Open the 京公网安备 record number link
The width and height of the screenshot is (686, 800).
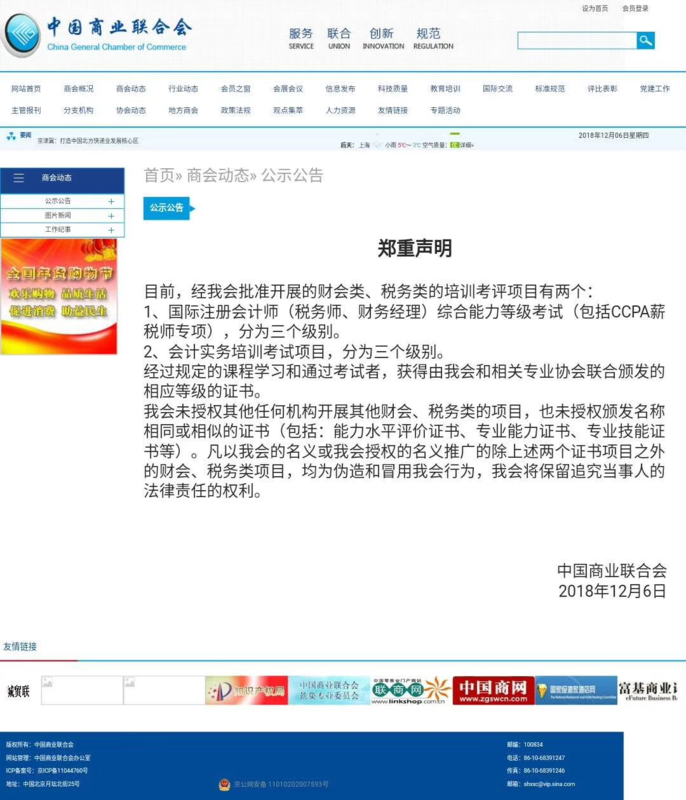click(x=281, y=785)
